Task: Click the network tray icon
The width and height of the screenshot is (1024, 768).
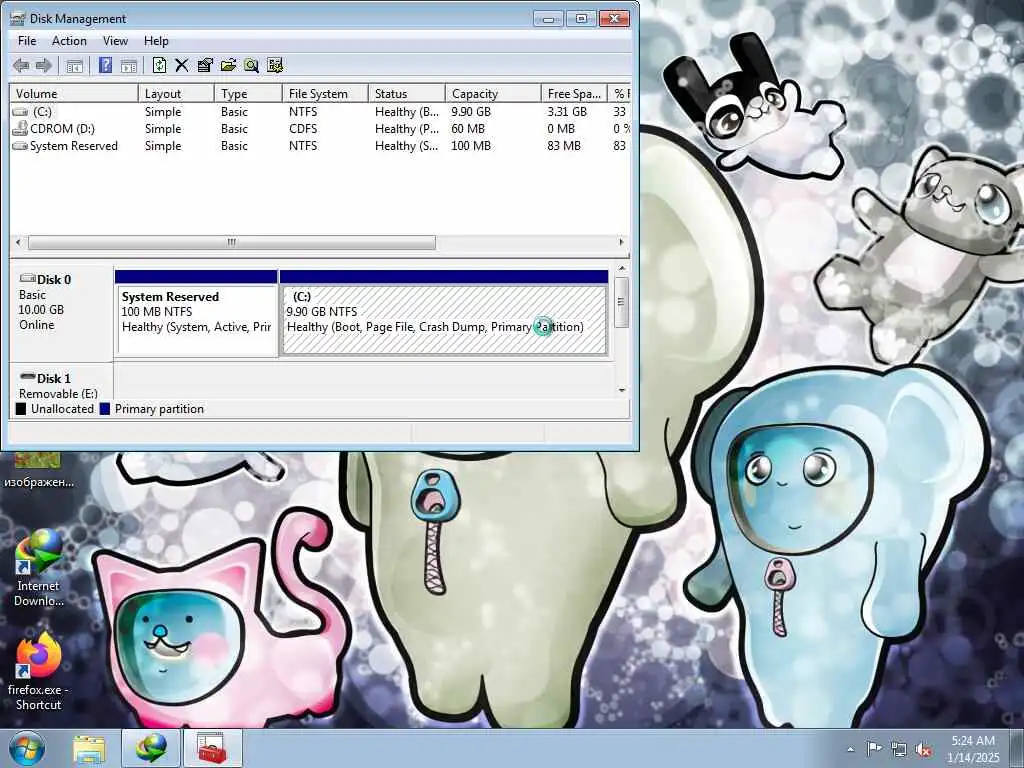Action: click(x=899, y=750)
